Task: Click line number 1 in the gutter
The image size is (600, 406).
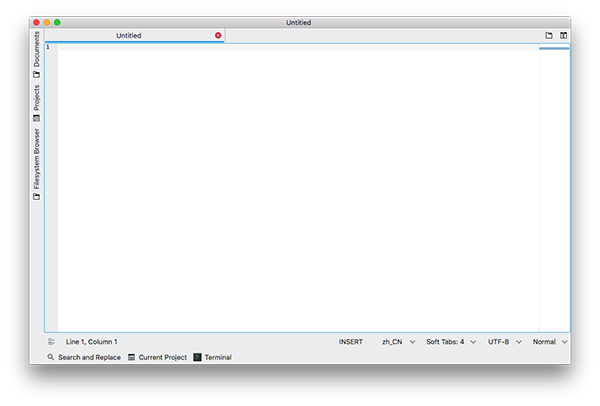Action: pyautogui.click(x=48, y=47)
